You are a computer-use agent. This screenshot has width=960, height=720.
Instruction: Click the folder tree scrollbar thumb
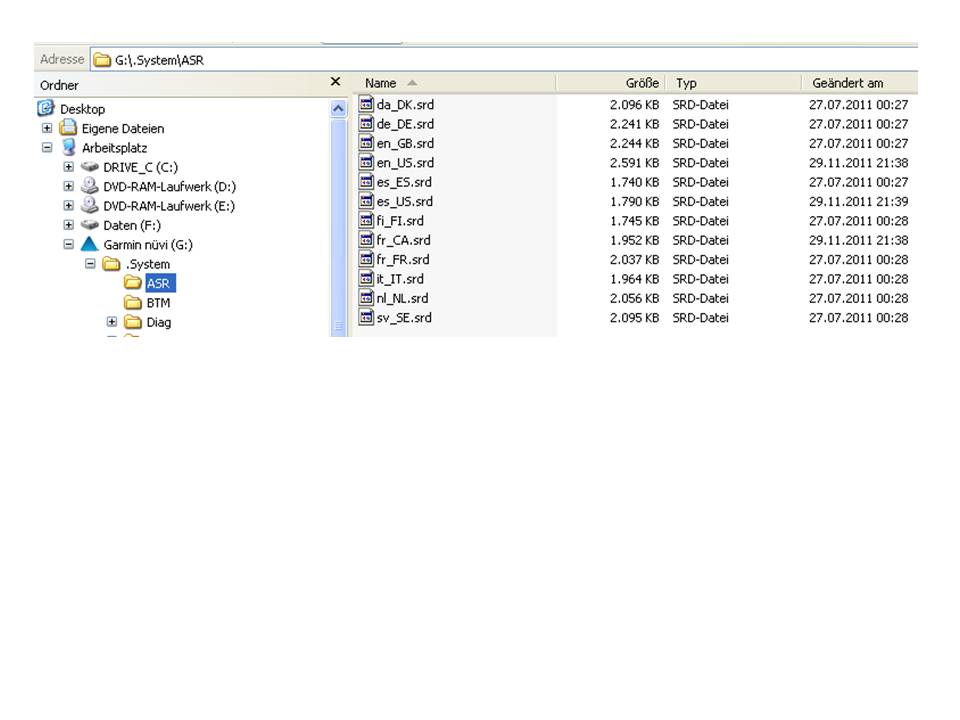coord(338,227)
